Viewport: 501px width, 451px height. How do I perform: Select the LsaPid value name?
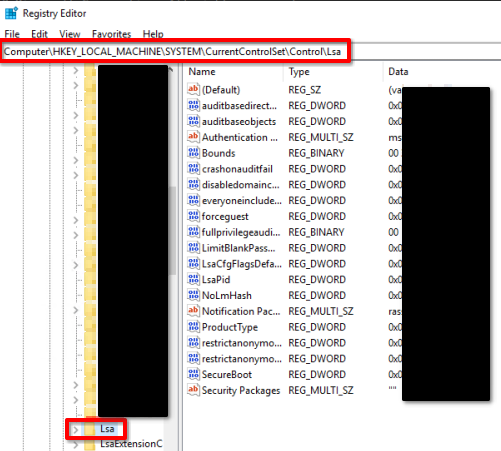point(216,280)
